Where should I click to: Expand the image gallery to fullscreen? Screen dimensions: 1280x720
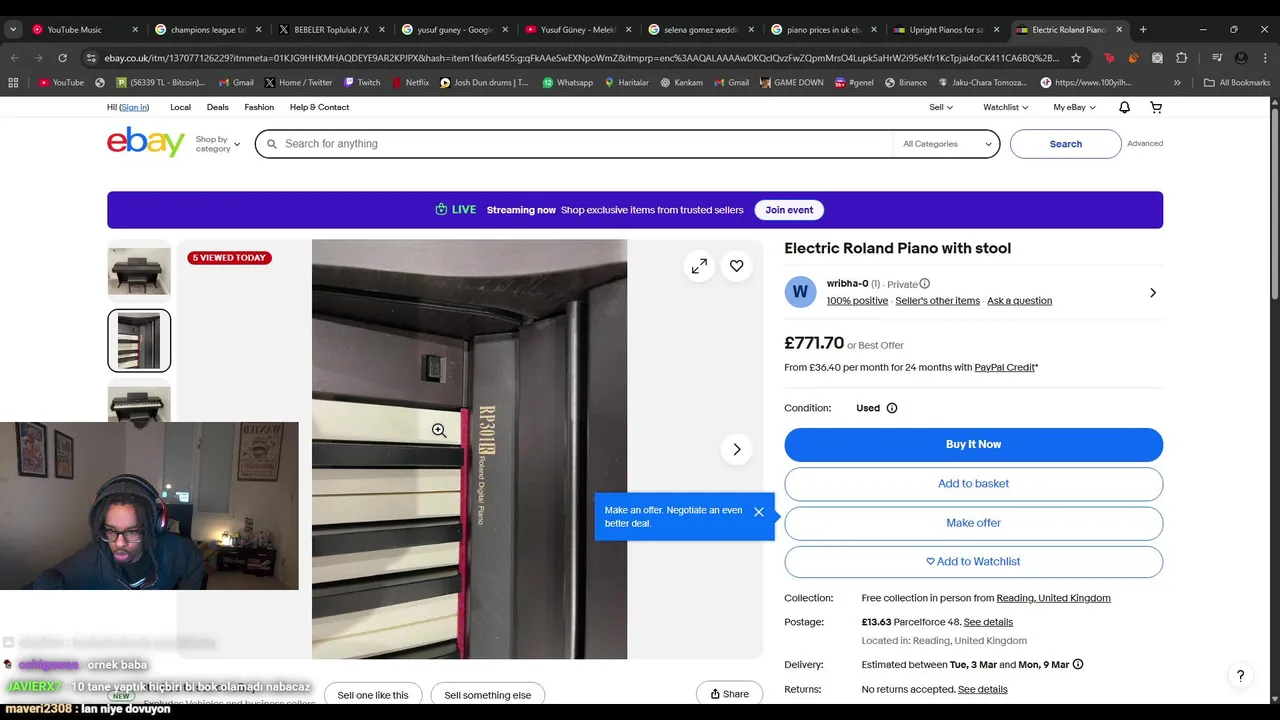pos(699,266)
